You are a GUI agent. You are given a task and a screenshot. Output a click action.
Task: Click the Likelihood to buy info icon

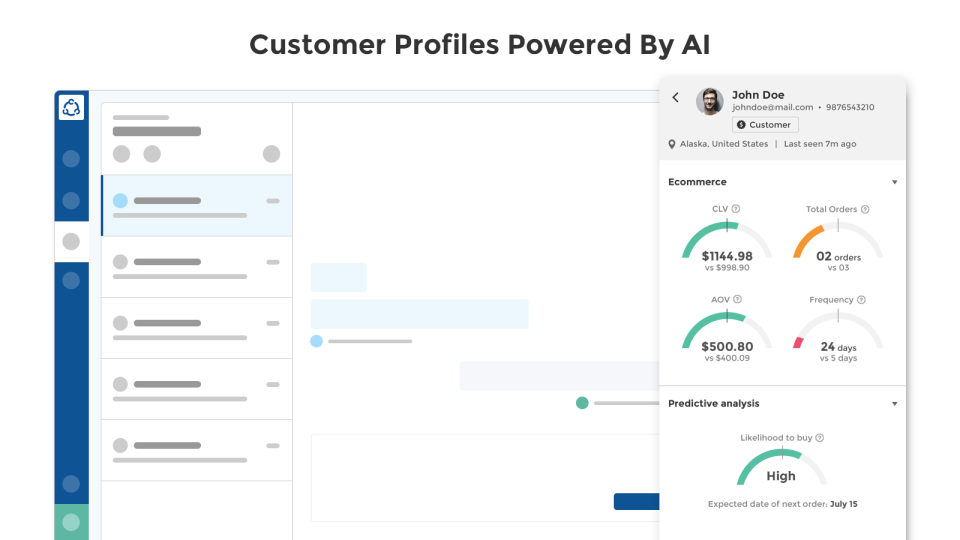pyautogui.click(x=820, y=438)
